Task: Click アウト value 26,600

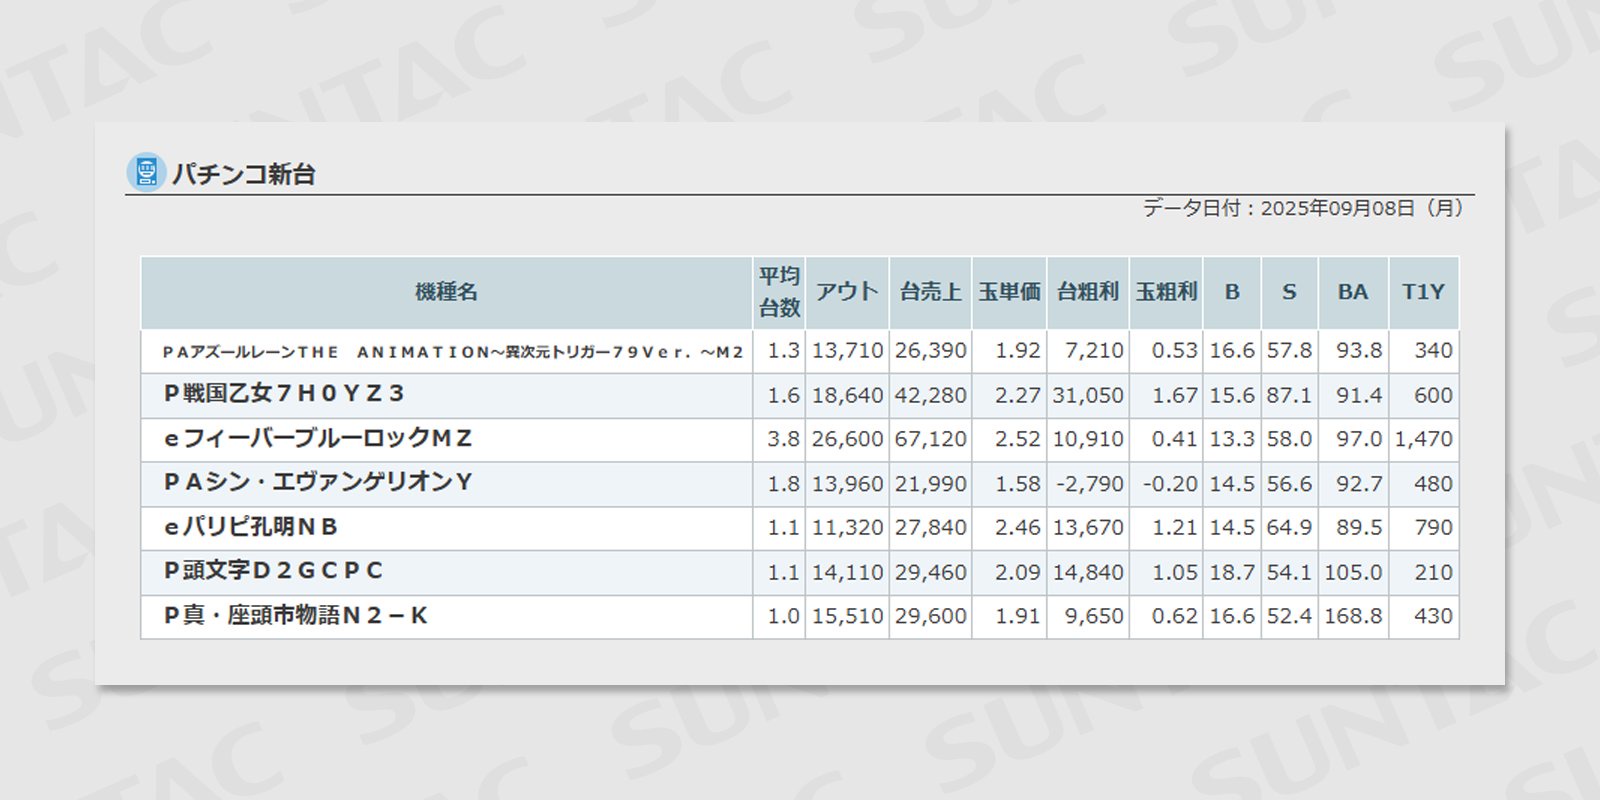Action: [x=847, y=439]
